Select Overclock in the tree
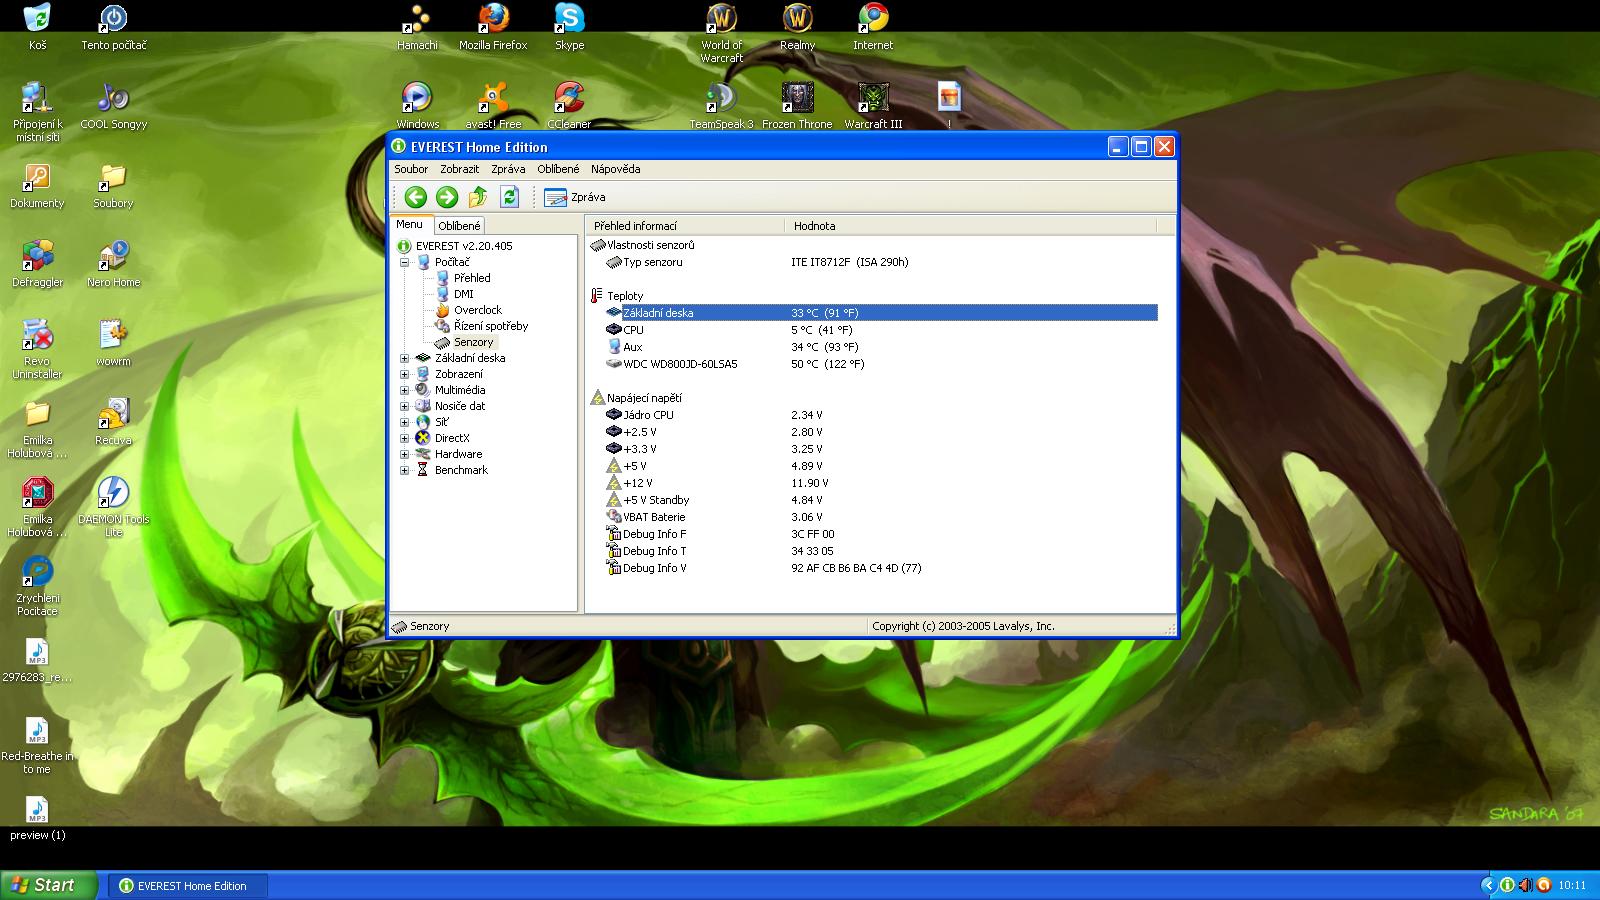This screenshot has height=900, width=1600. (x=477, y=310)
